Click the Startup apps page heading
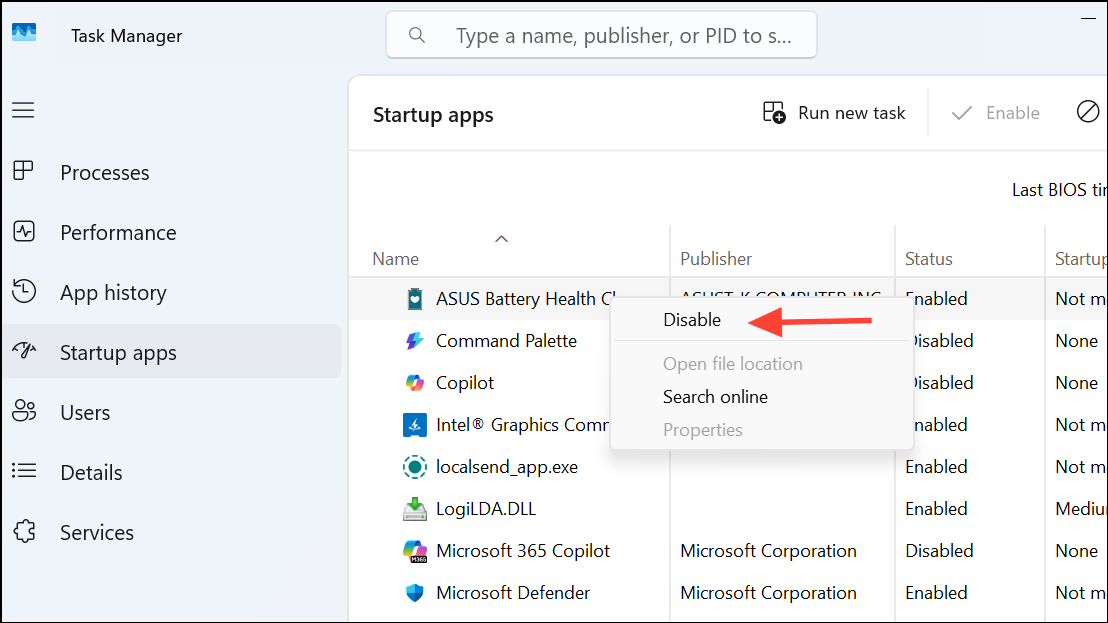The image size is (1108, 623). pyautogui.click(x=433, y=114)
